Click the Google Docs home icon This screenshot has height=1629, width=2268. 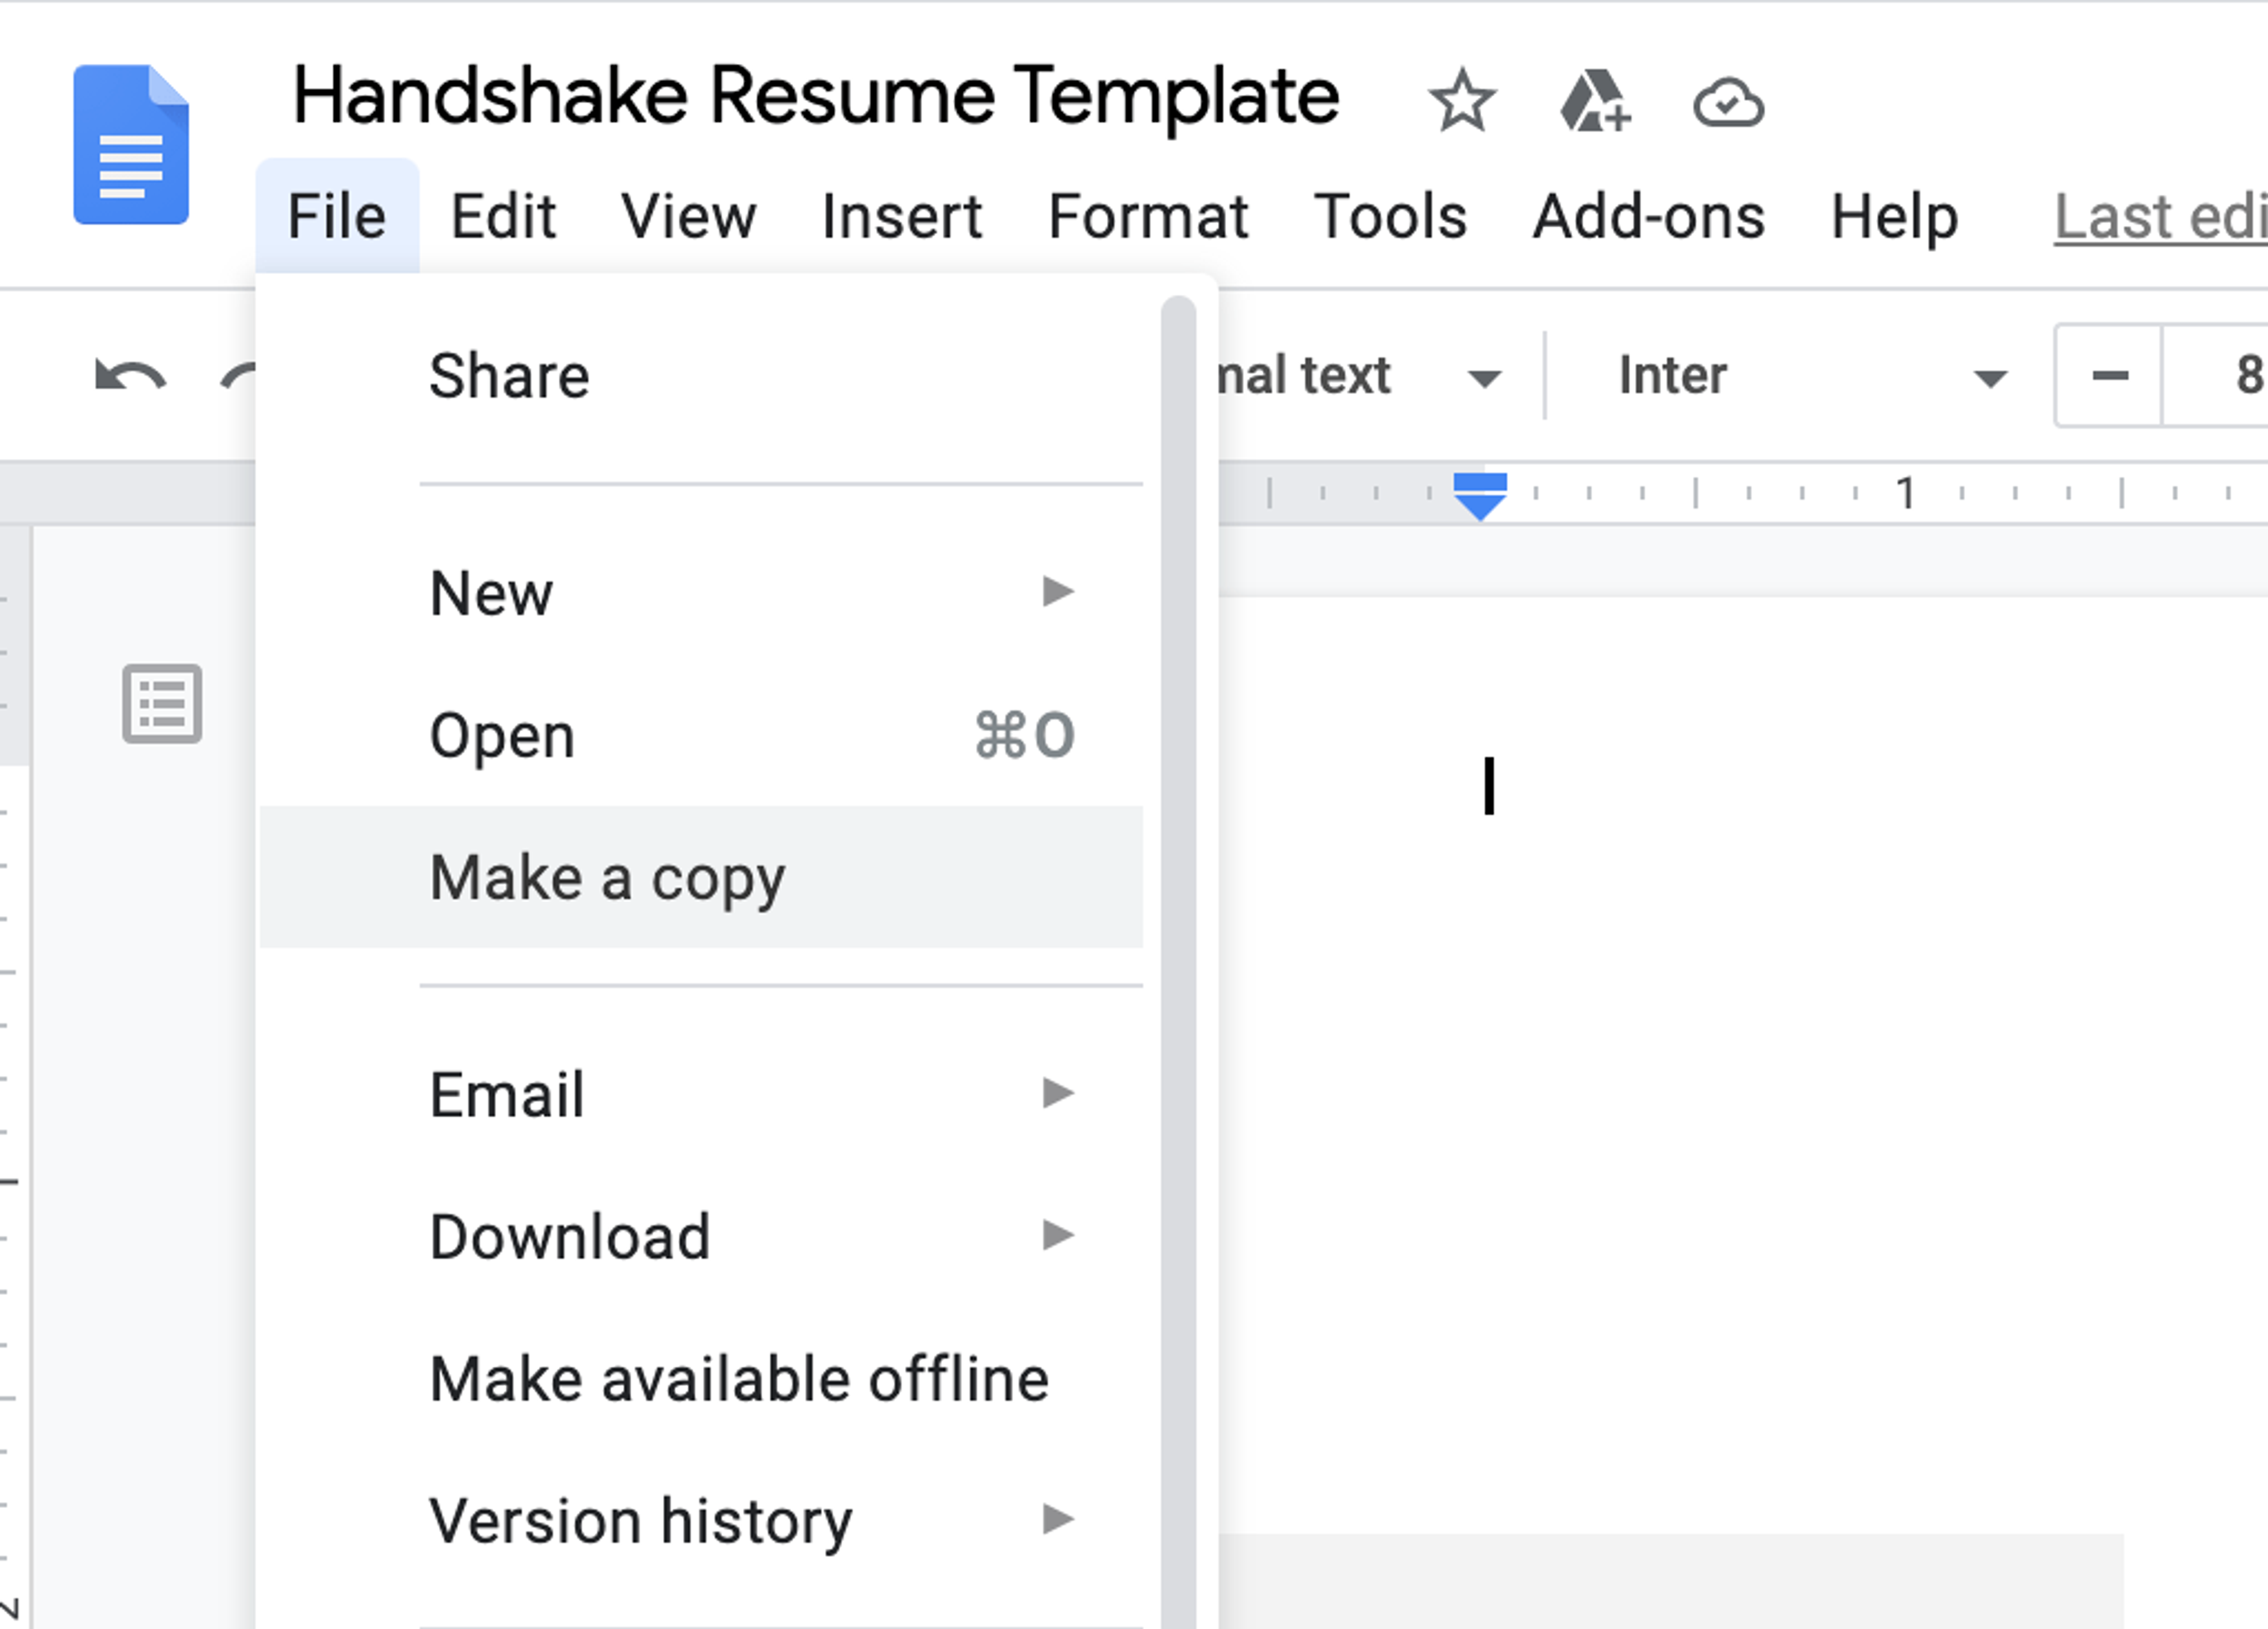point(131,145)
